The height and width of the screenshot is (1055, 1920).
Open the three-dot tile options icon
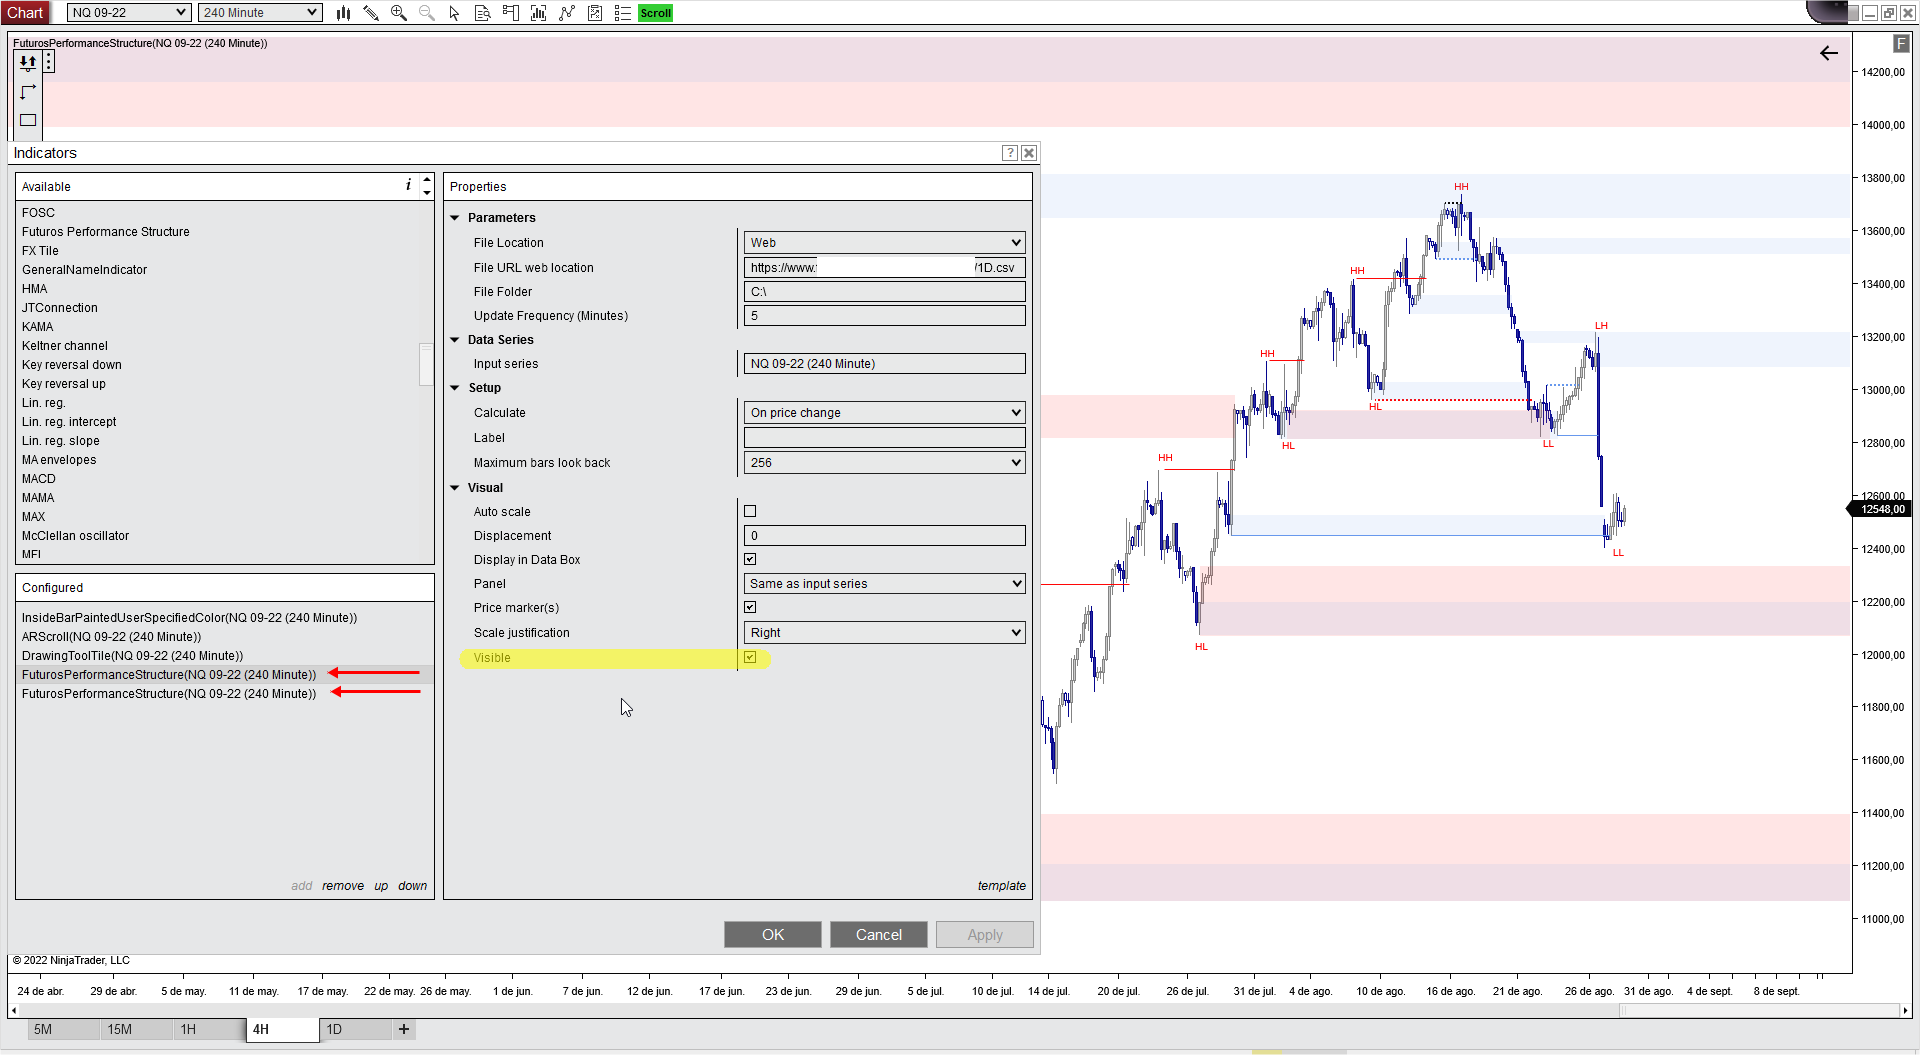[x=48, y=62]
